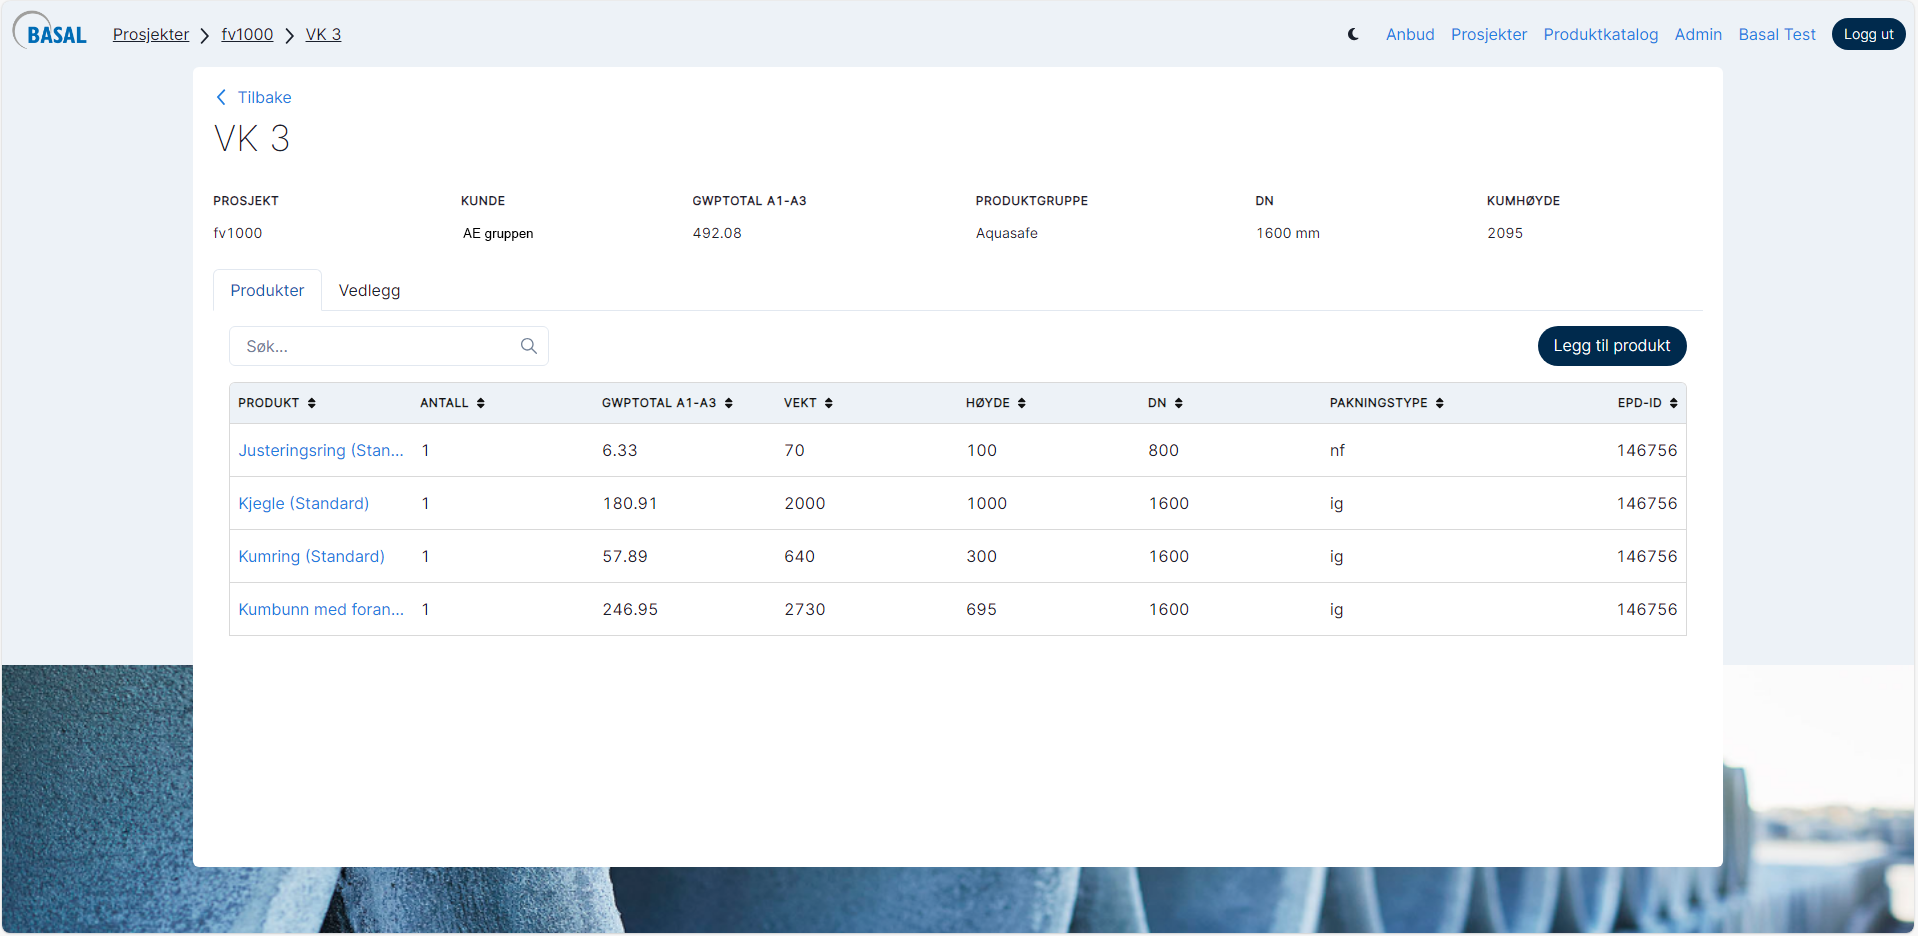This screenshot has width=1918, height=936.
Task: Toggle dark mode with the moon icon
Action: click(x=1353, y=34)
